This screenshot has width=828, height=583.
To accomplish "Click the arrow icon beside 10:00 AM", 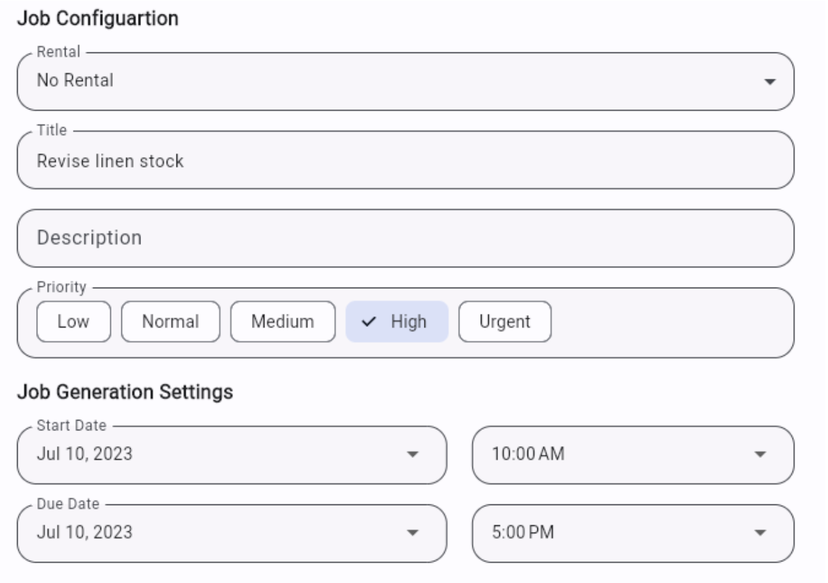I will pyautogui.click(x=759, y=455).
